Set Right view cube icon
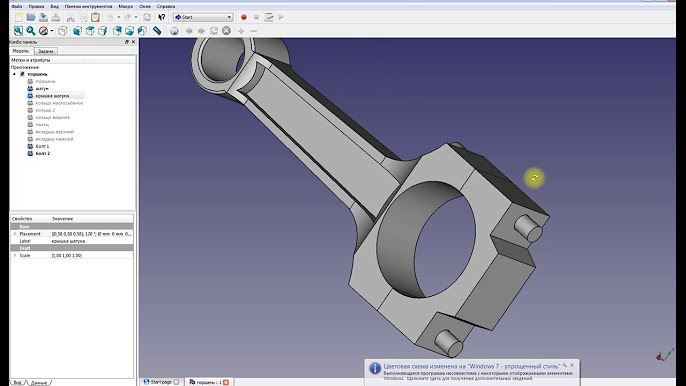 click(x=102, y=31)
